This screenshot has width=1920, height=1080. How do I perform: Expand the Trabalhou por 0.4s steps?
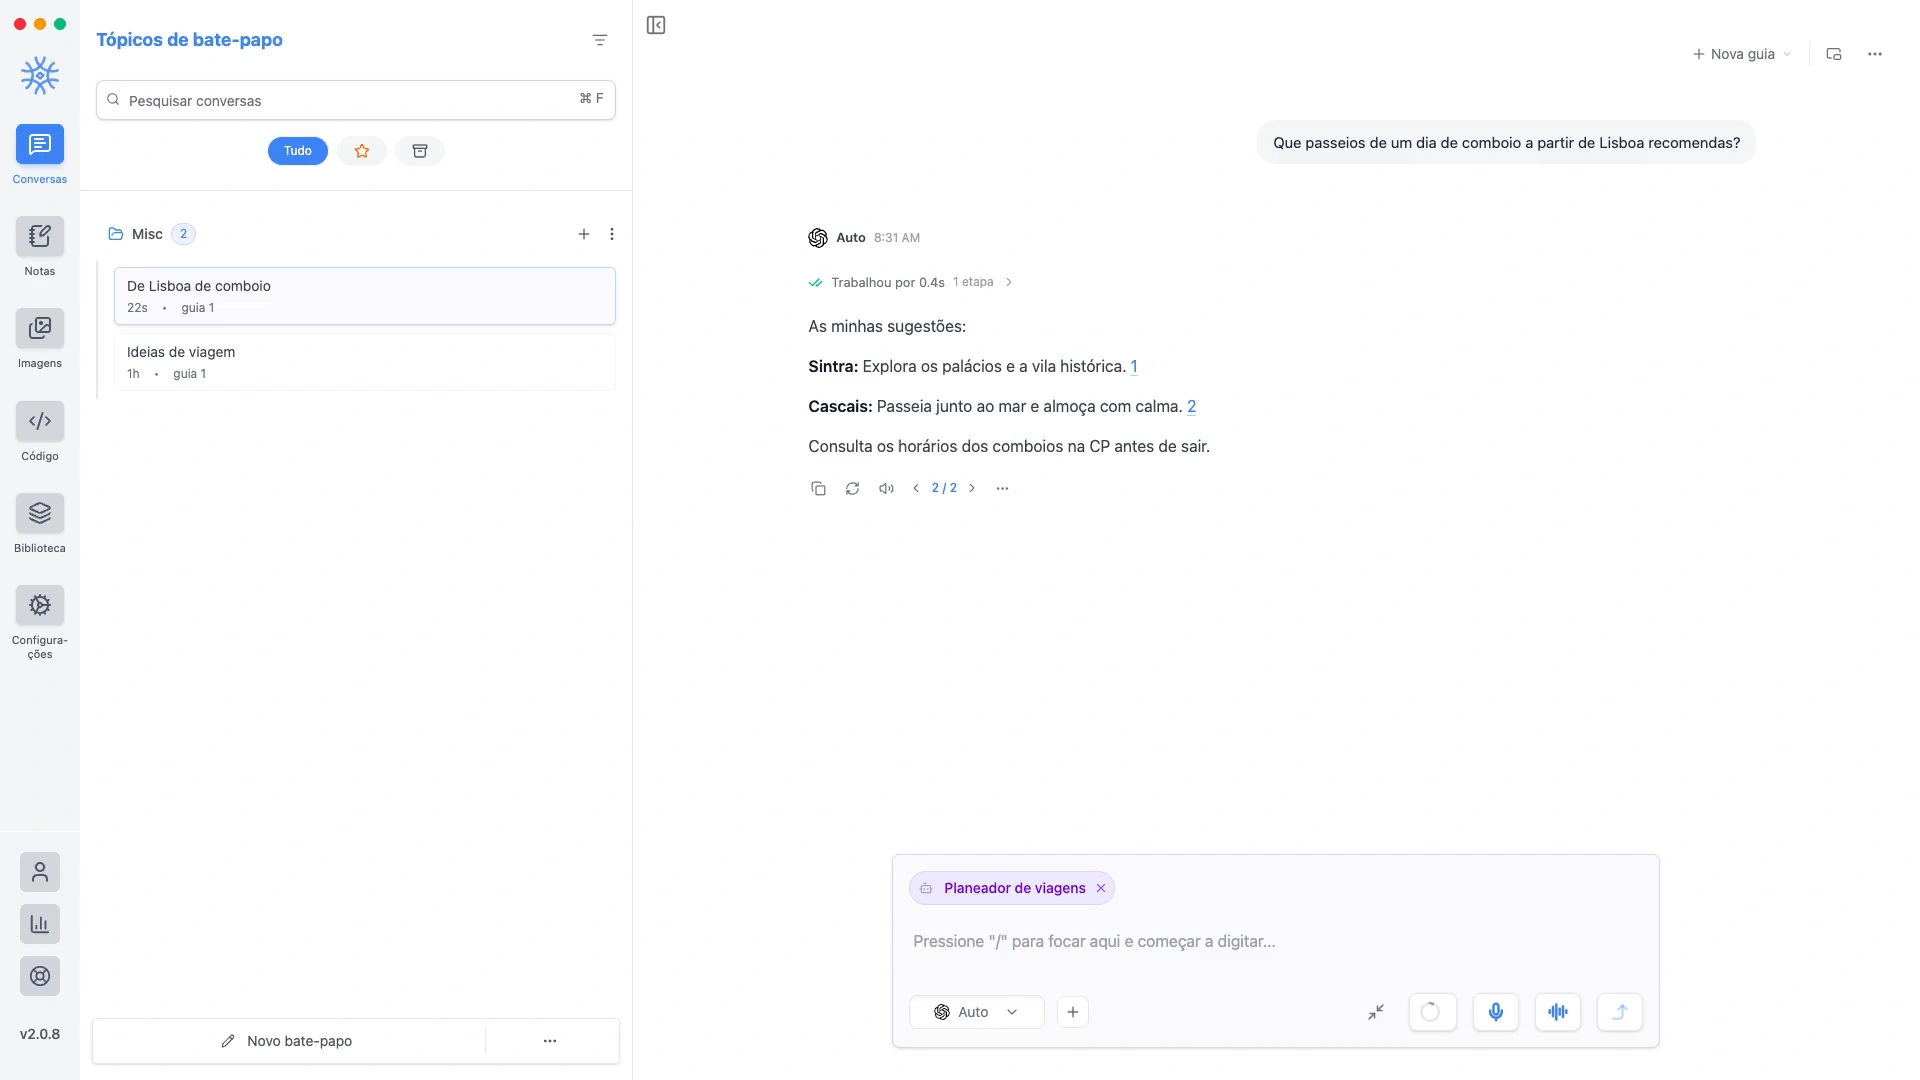(x=911, y=282)
